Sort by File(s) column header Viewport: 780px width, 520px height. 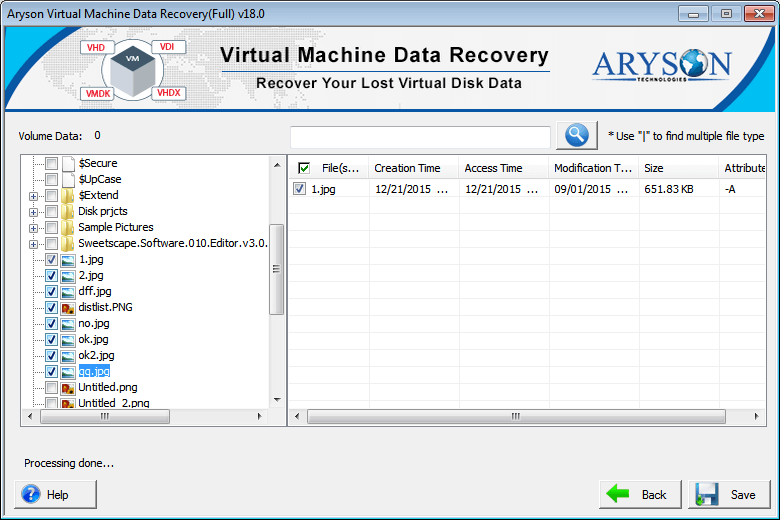point(340,168)
